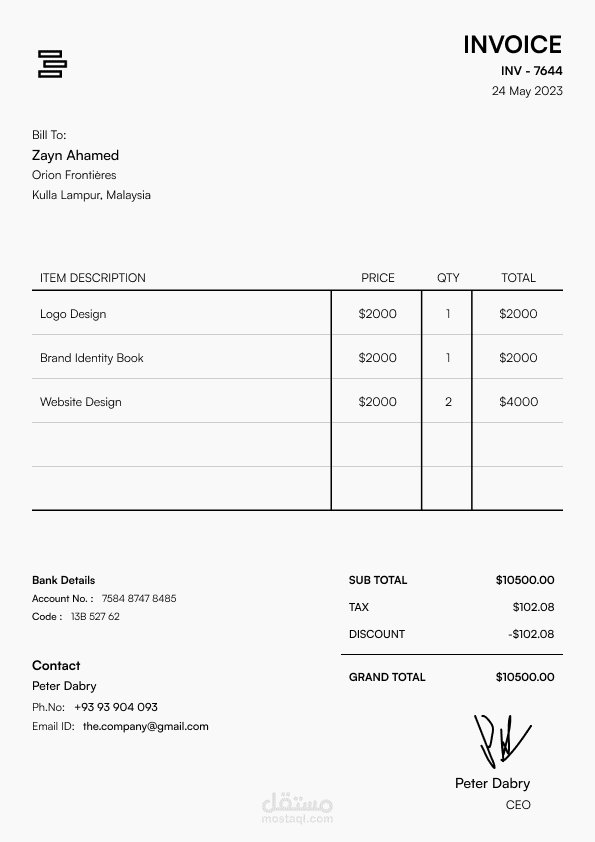Click the account number 7584 8747 8485
This screenshot has height=842, width=595.
point(139,598)
